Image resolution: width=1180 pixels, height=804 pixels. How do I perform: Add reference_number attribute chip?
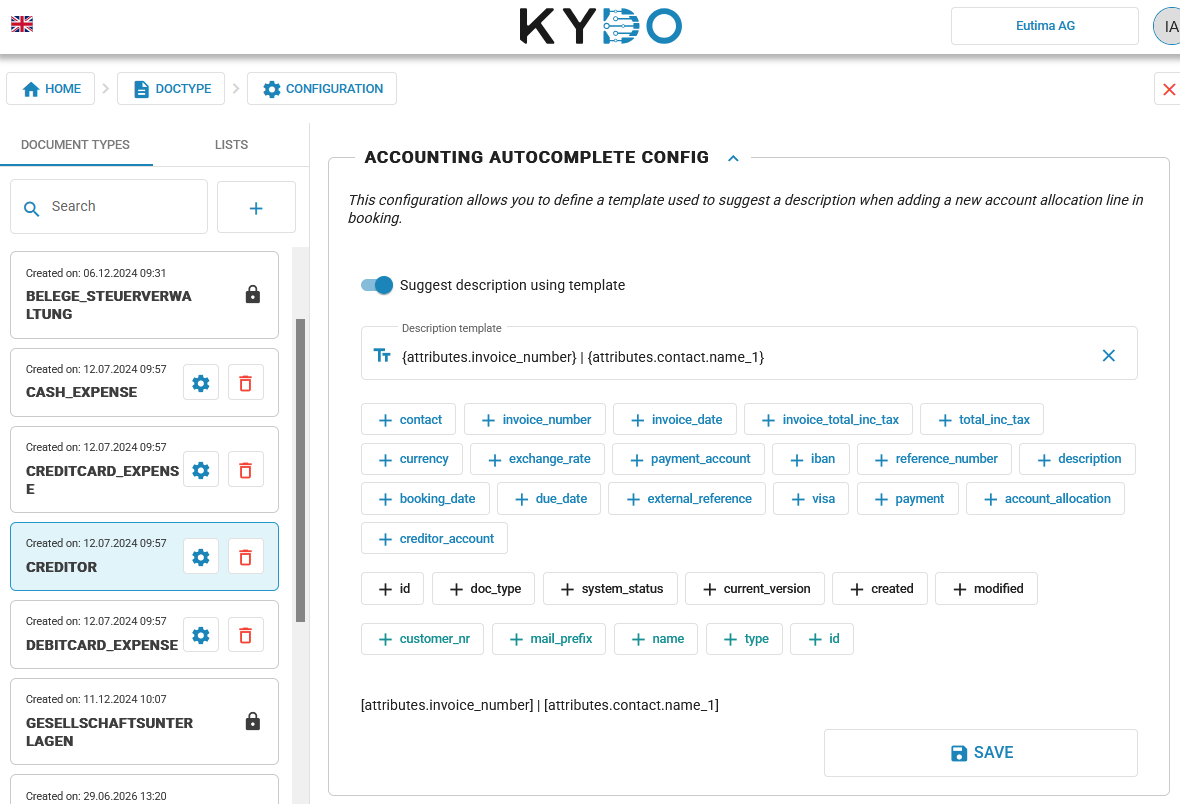click(x=934, y=458)
